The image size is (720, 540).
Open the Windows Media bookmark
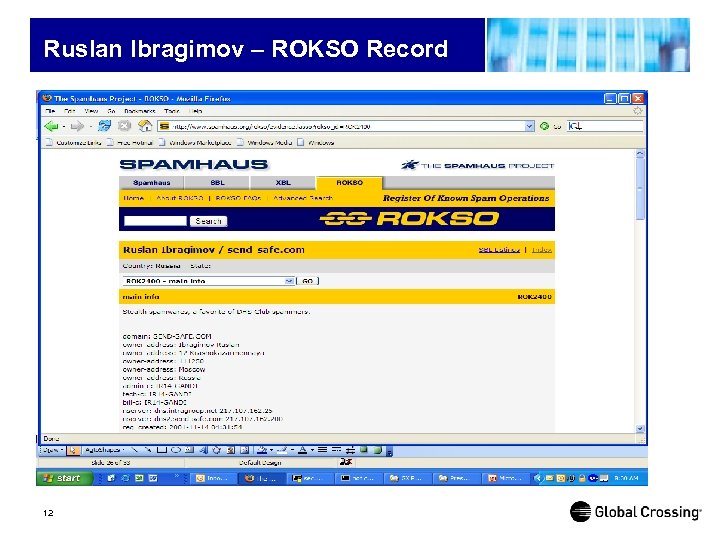pyautogui.click(x=265, y=143)
